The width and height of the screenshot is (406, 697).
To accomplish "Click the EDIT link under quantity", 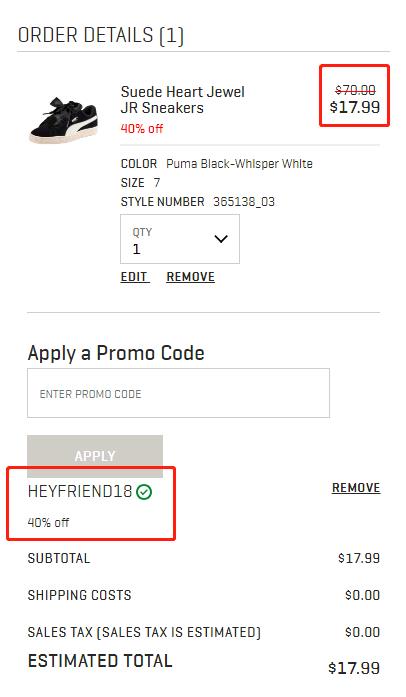I will click(134, 277).
